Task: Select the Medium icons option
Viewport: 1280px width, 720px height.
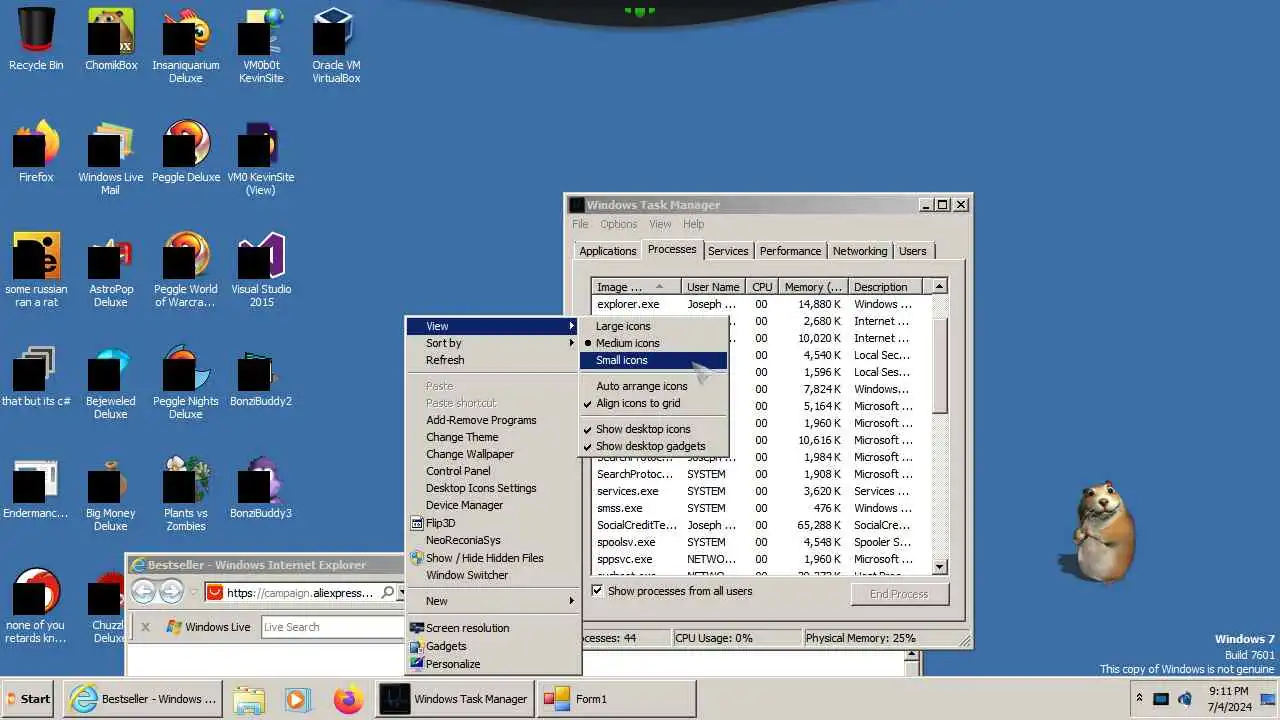Action: 654,343
